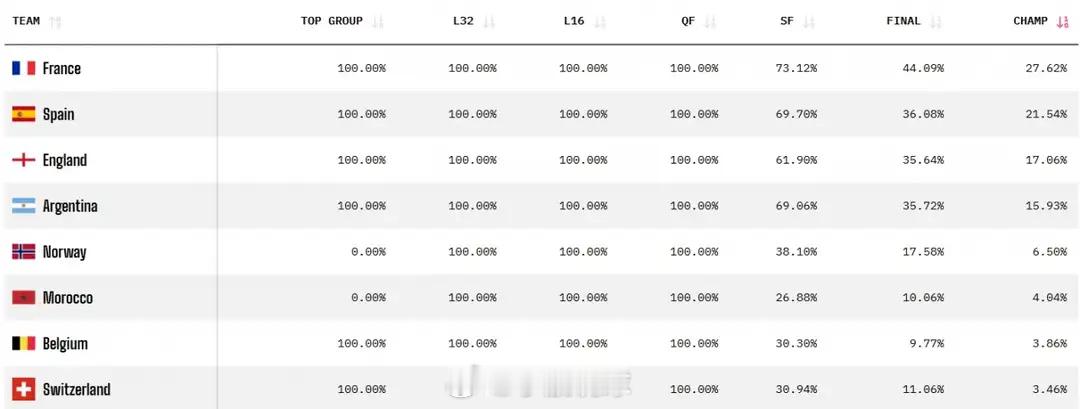1080x409 pixels.
Task: Click the Spain flag icon
Action: 23,114
